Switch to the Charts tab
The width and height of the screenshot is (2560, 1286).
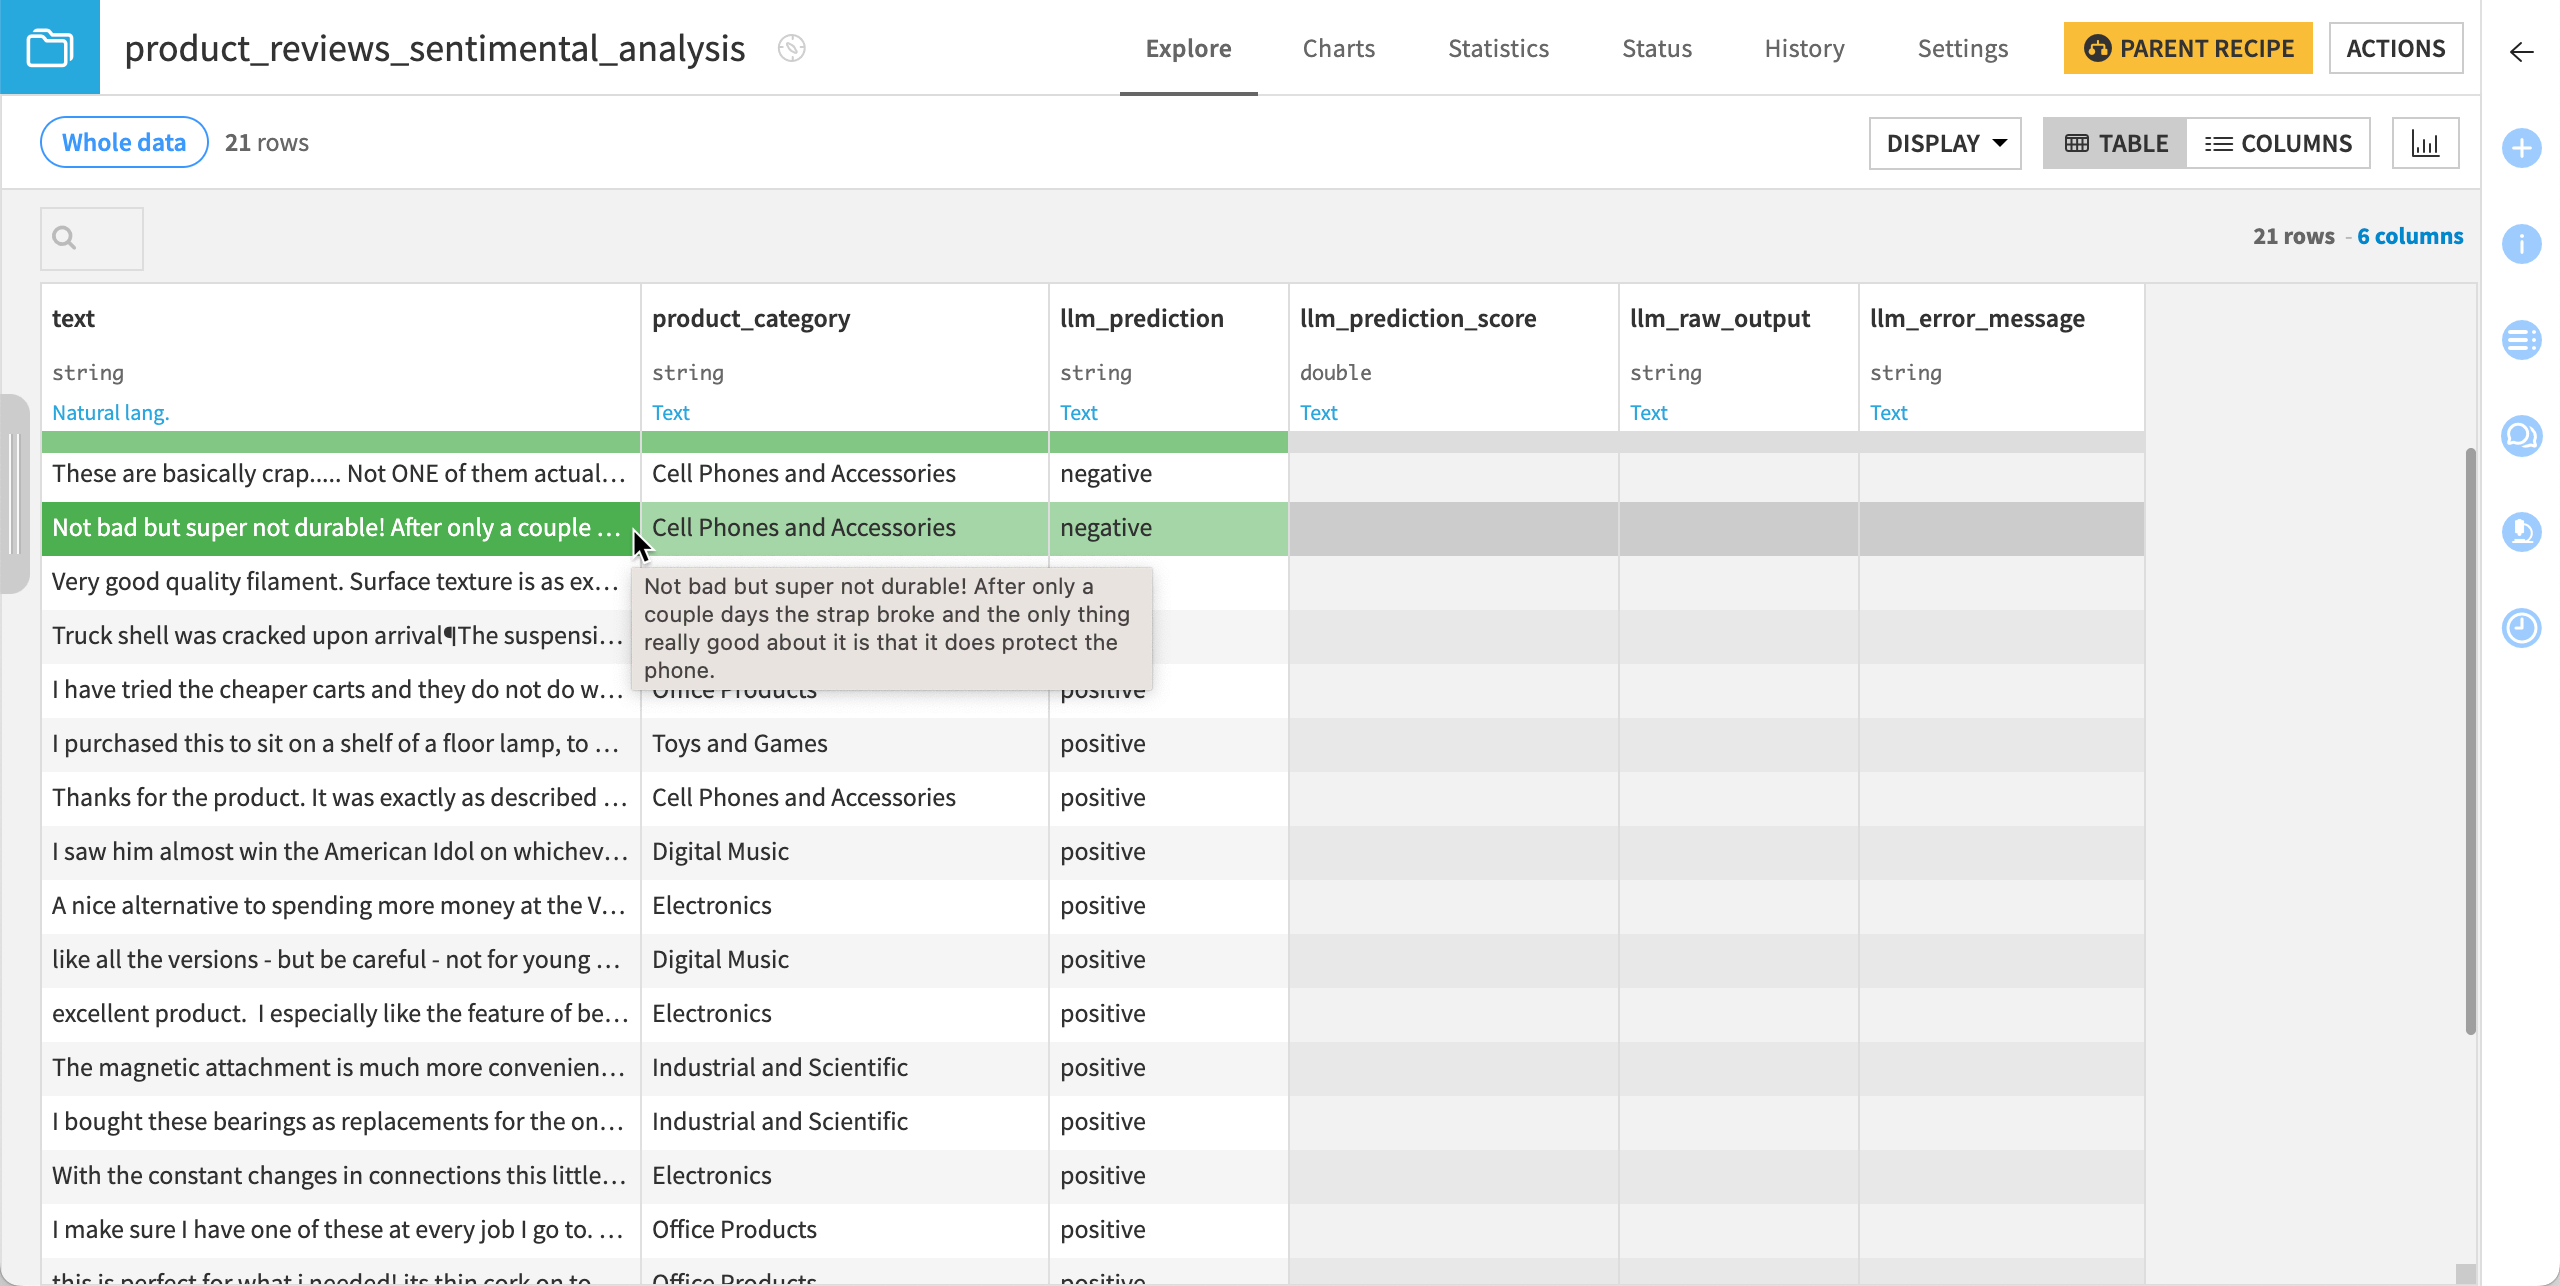pos(1338,48)
